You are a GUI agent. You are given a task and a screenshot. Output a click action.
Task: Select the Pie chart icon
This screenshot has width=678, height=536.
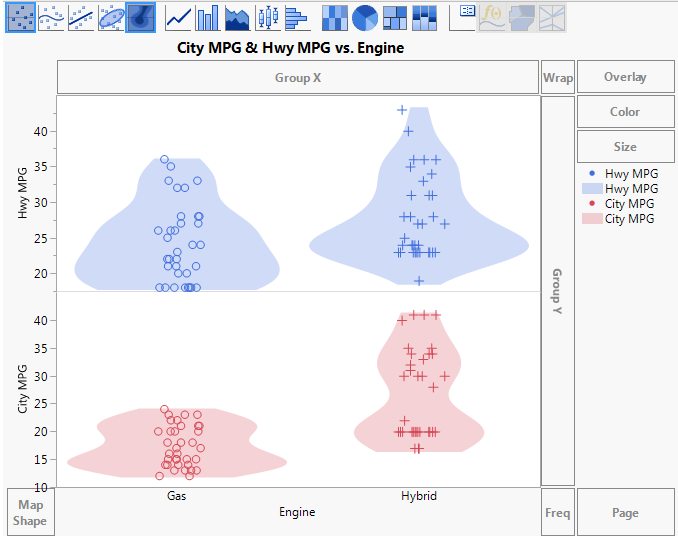365,18
